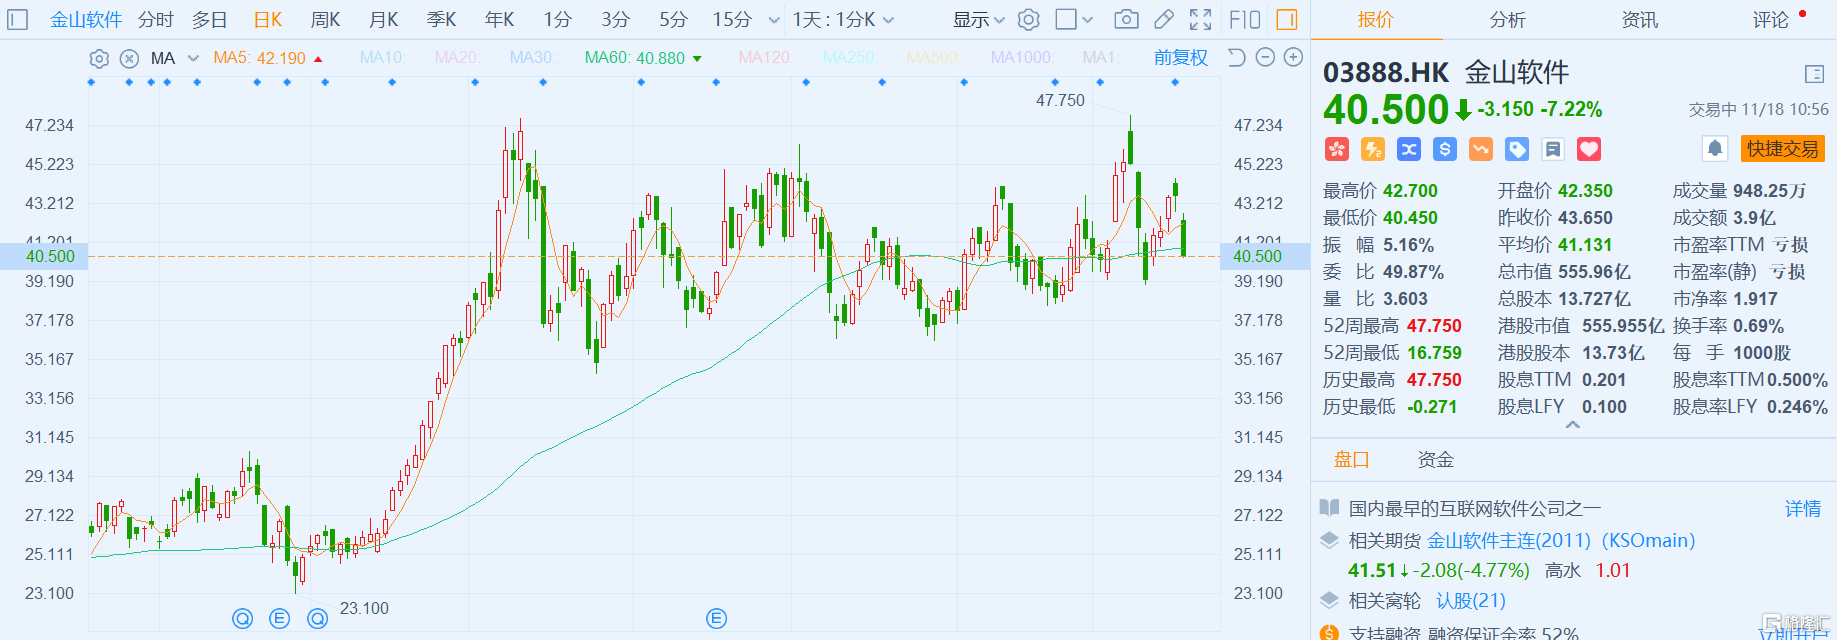The image size is (1837, 640).
Task: Toggle the MA250 moving average line
Action: click(849, 58)
